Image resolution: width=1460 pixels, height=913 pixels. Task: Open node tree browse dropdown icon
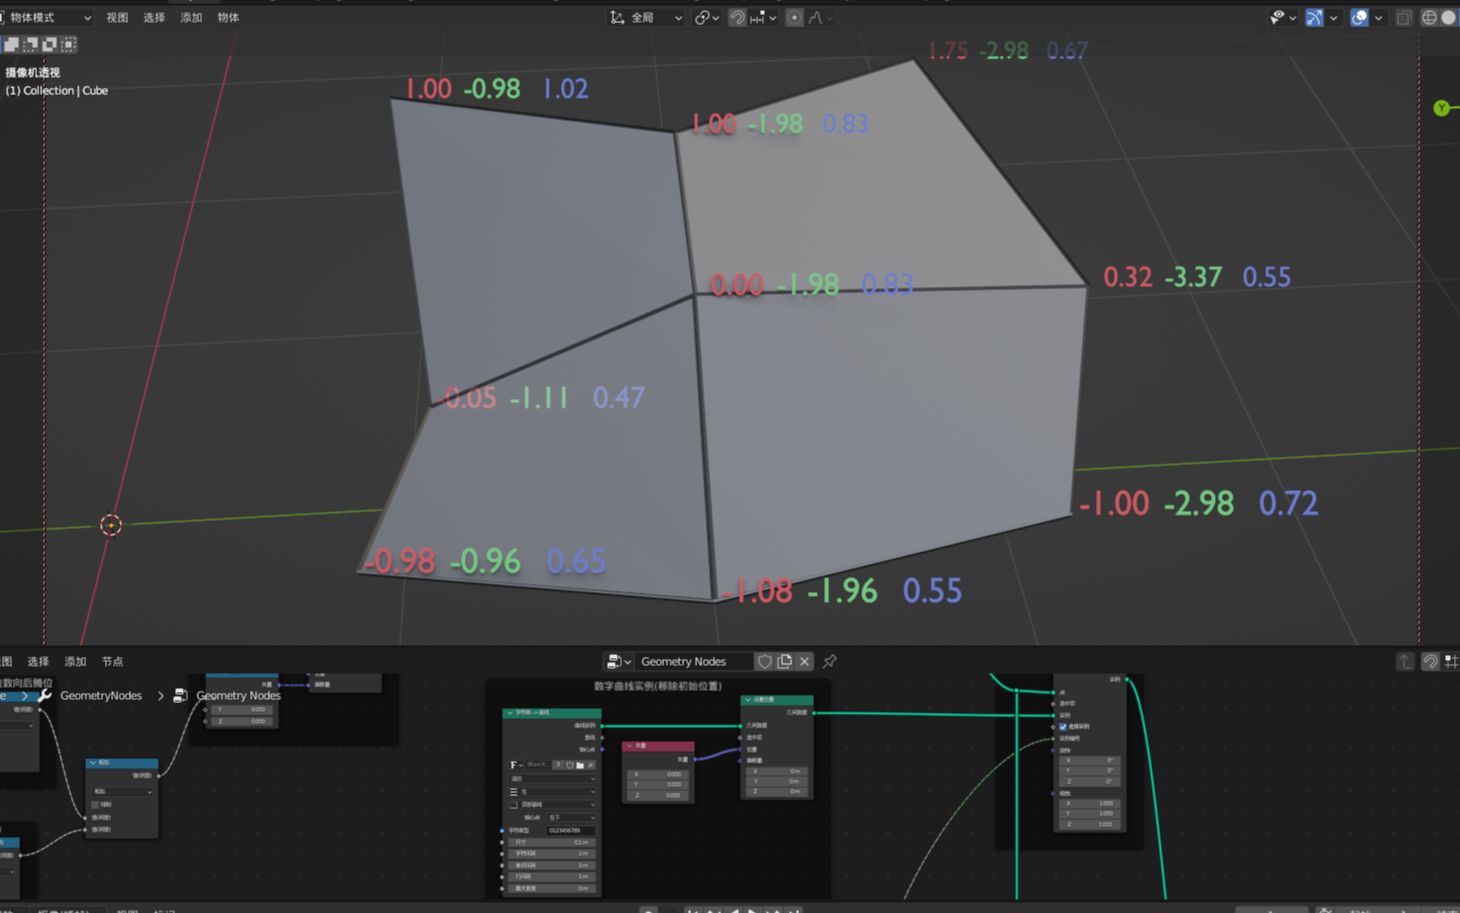tap(618, 661)
